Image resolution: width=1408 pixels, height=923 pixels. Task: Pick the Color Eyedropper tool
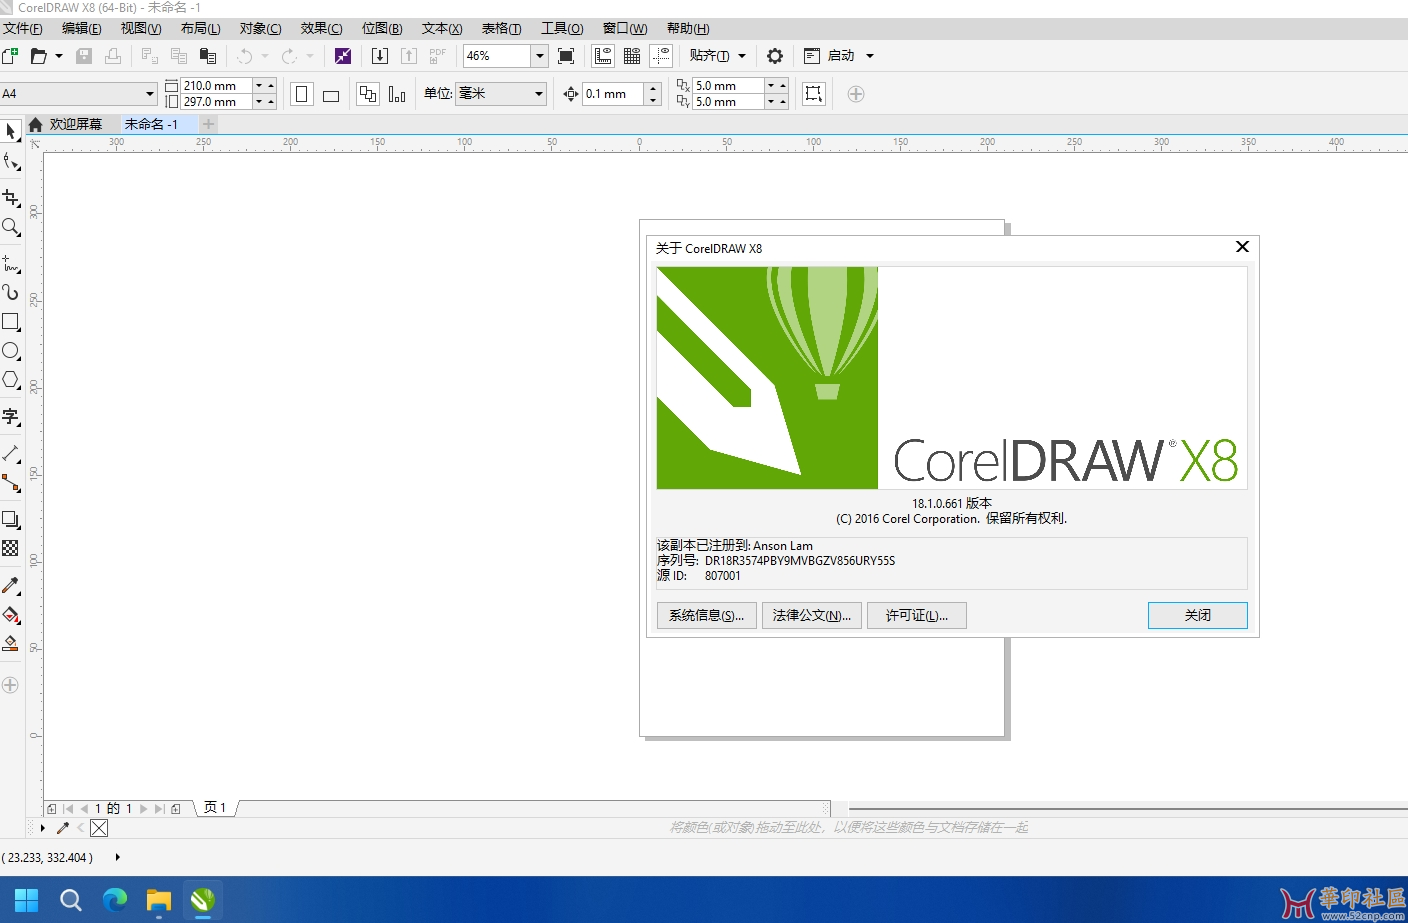[x=11, y=585]
